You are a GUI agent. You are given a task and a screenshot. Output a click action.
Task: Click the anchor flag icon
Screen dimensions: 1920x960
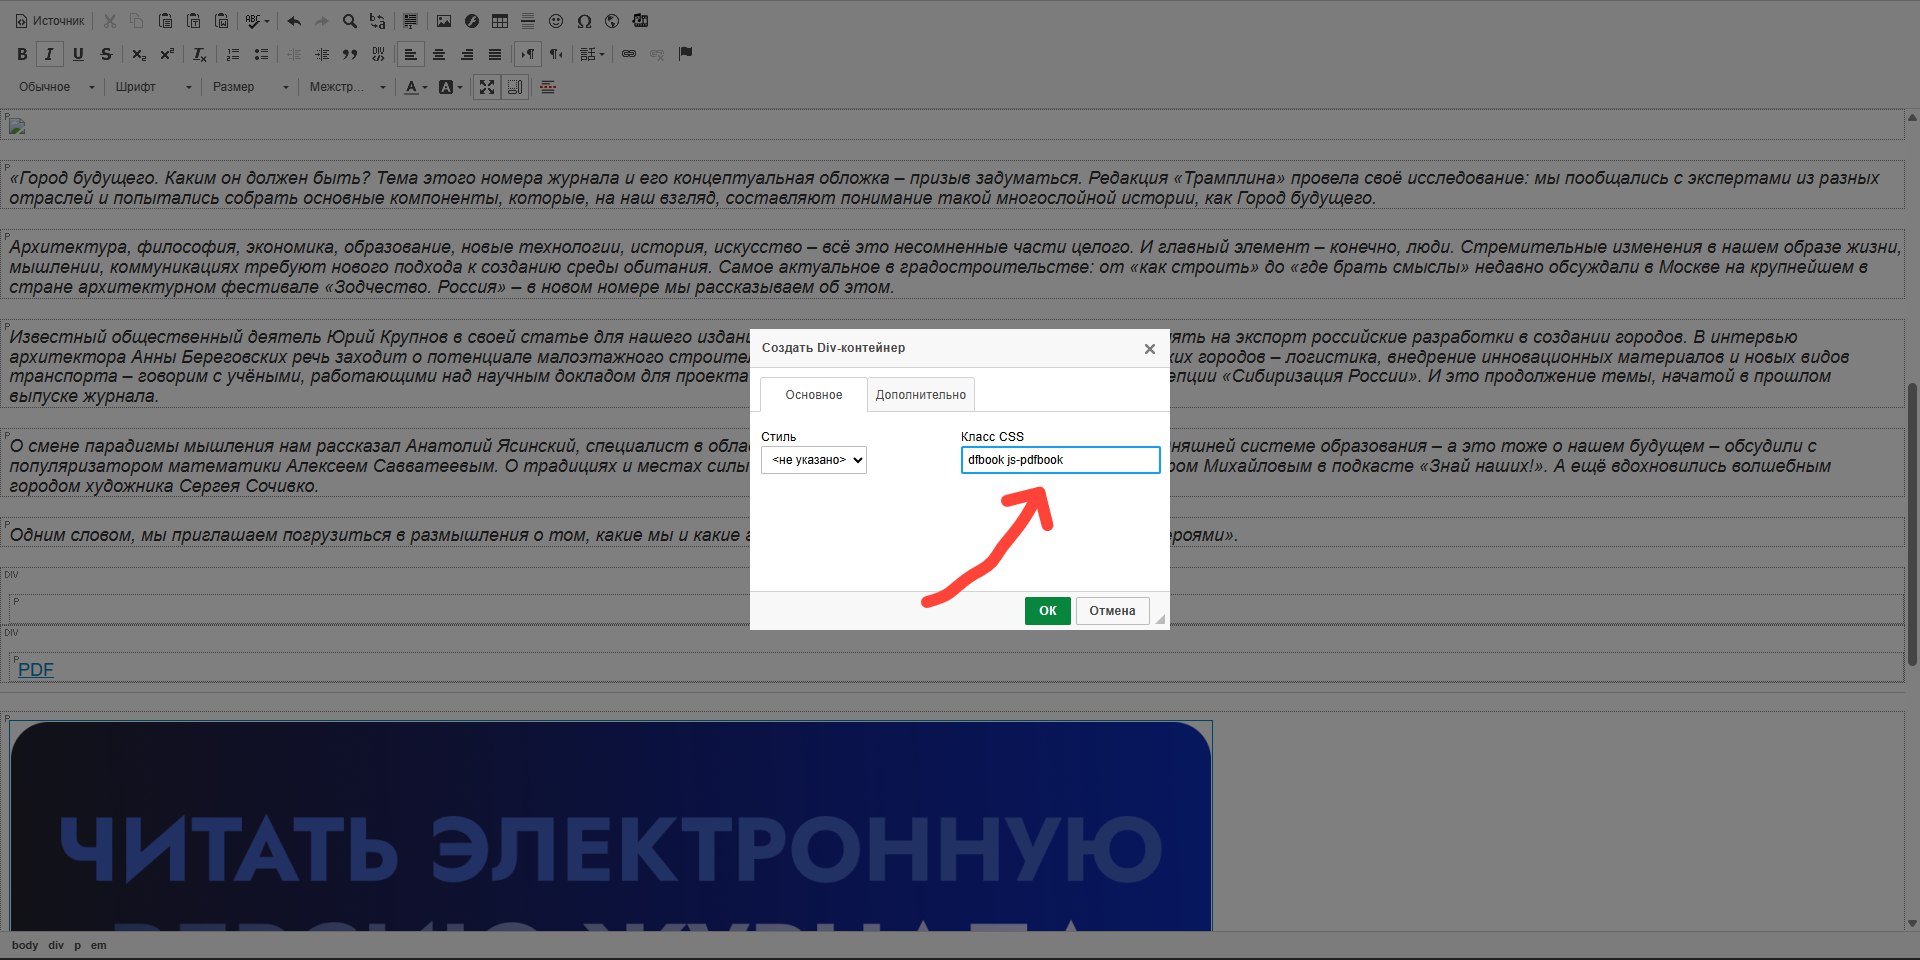pos(685,54)
